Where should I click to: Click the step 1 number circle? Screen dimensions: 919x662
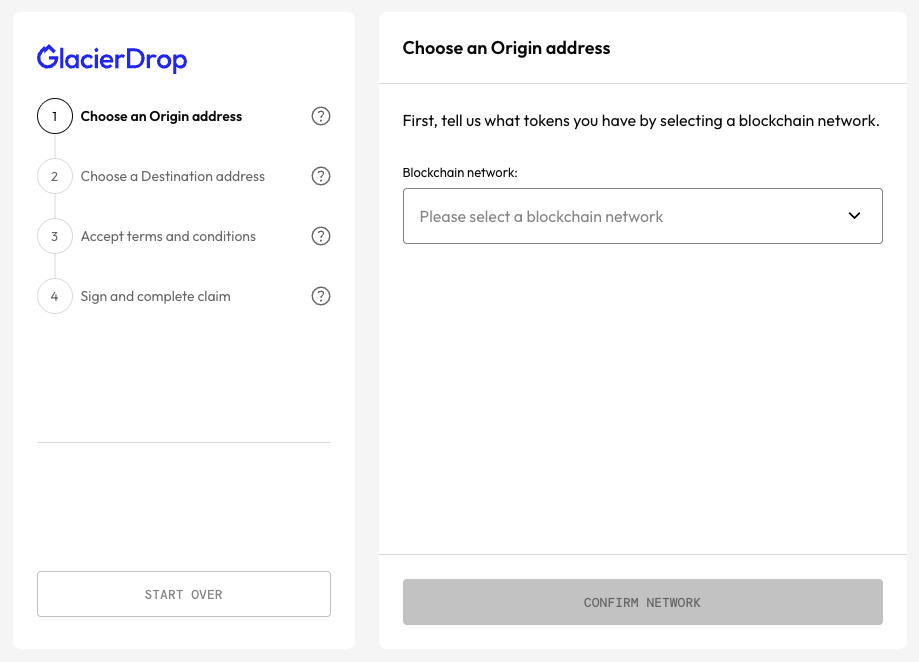[x=55, y=116]
